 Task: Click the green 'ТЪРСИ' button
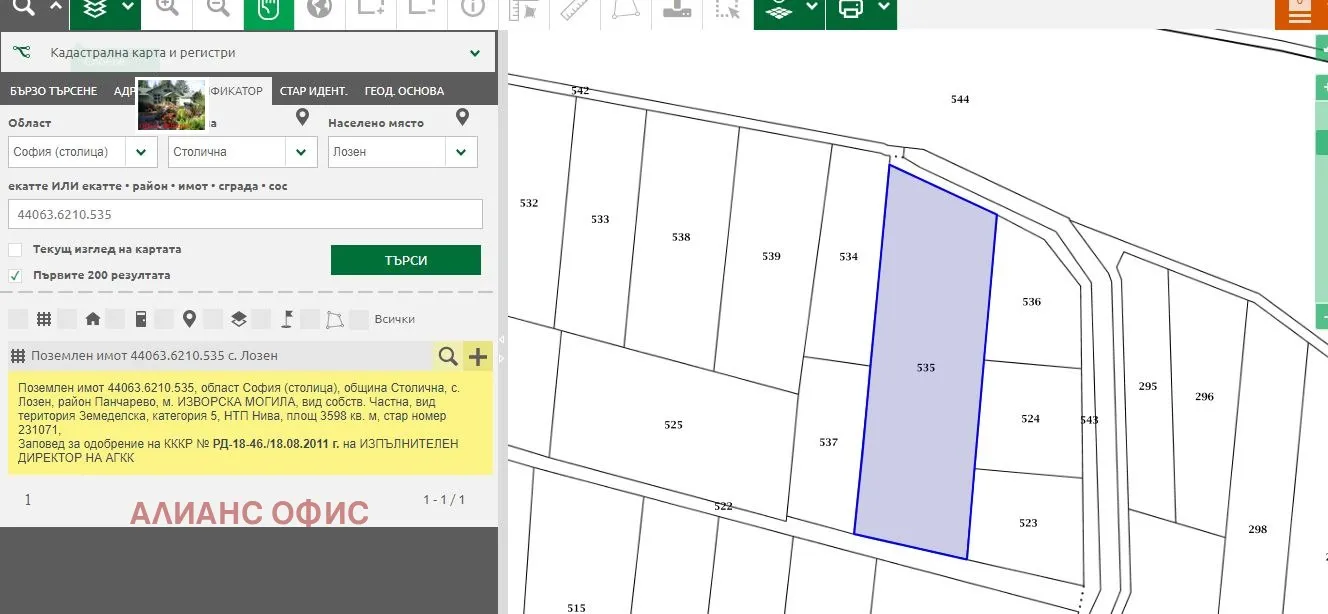tap(405, 260)
